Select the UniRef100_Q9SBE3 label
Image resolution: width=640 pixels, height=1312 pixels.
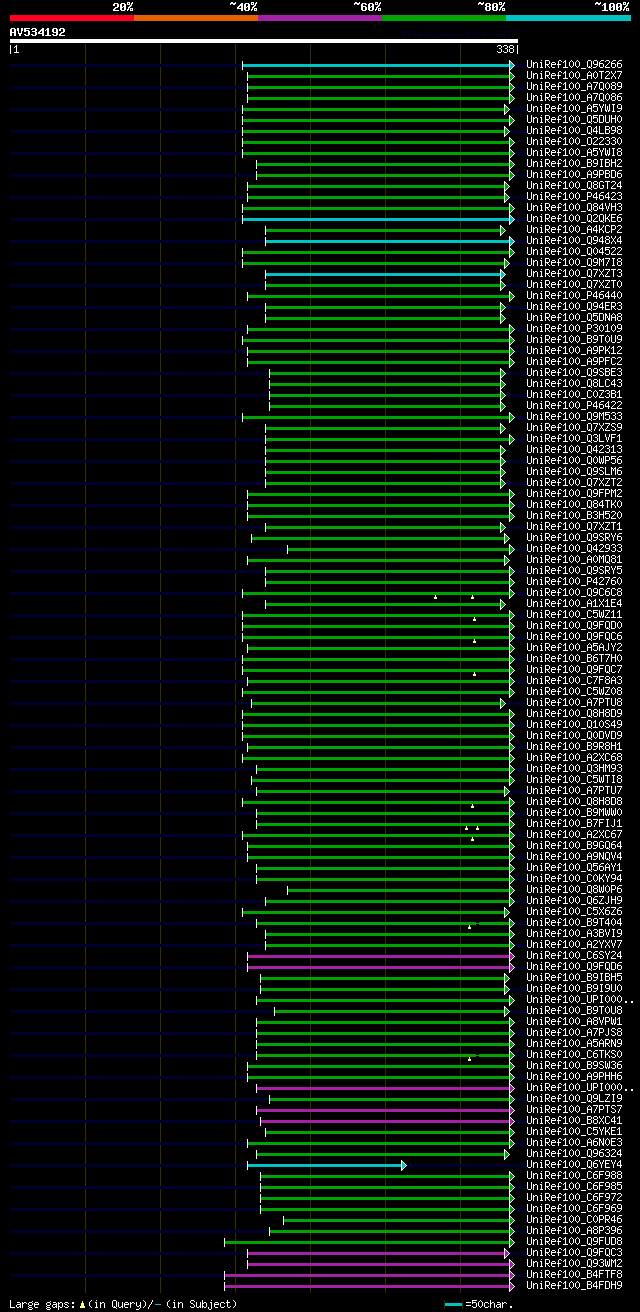574,373
